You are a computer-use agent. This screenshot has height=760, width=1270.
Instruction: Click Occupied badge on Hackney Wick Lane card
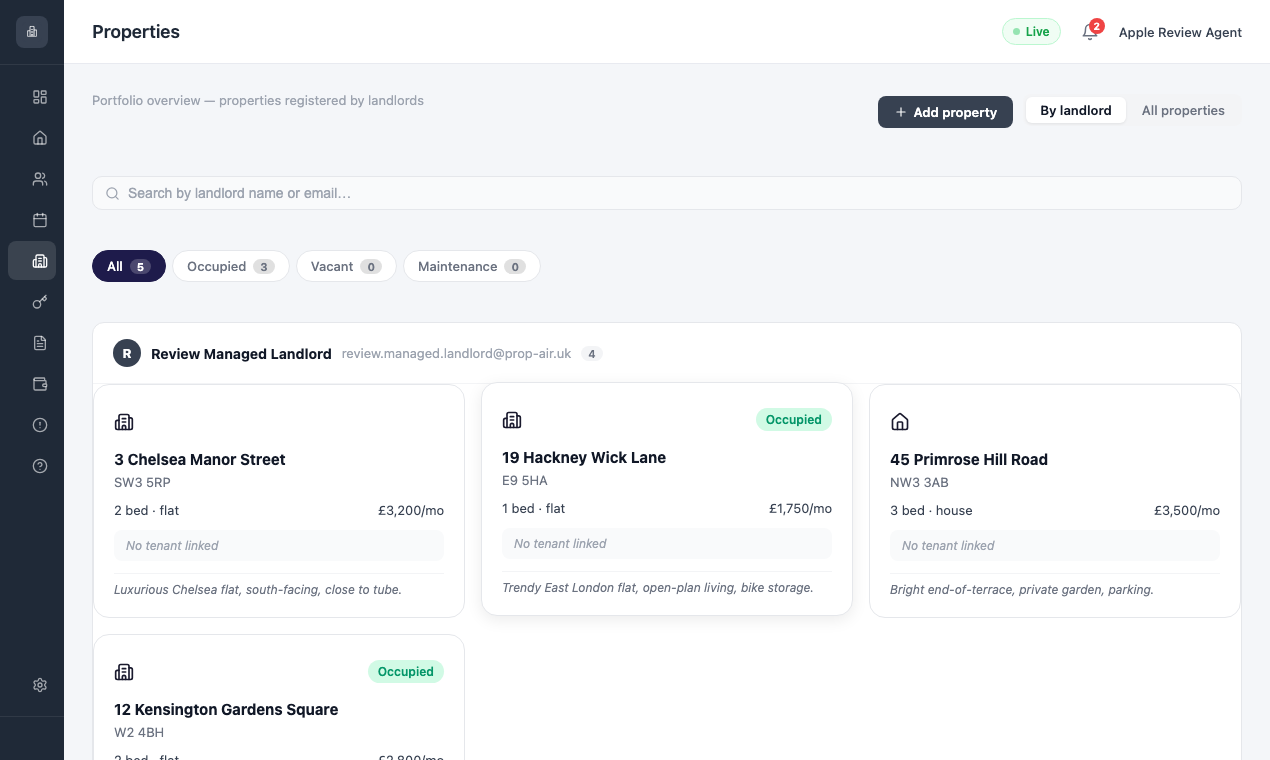(794, 420)
